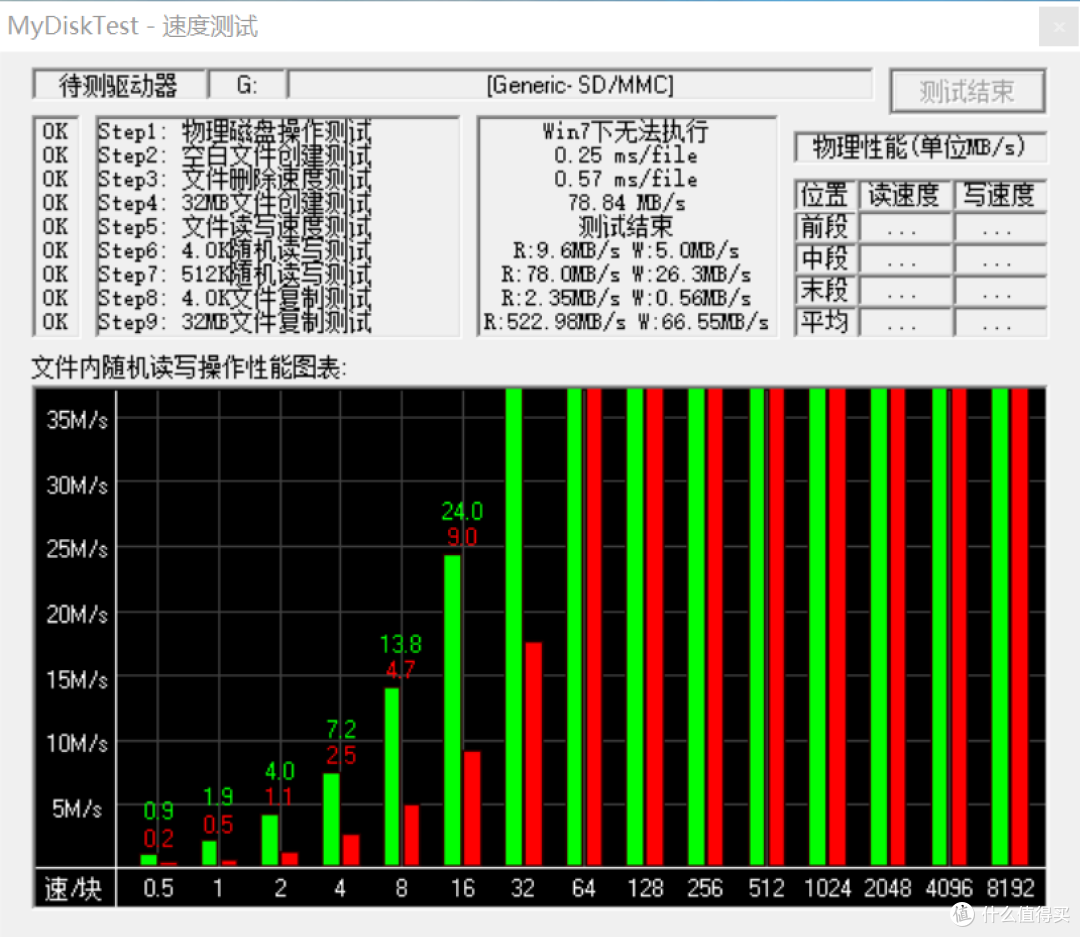The image size is (1080, 937).
Task: Click the red write bar for 32K block
Action: click(x=533, y=753)
